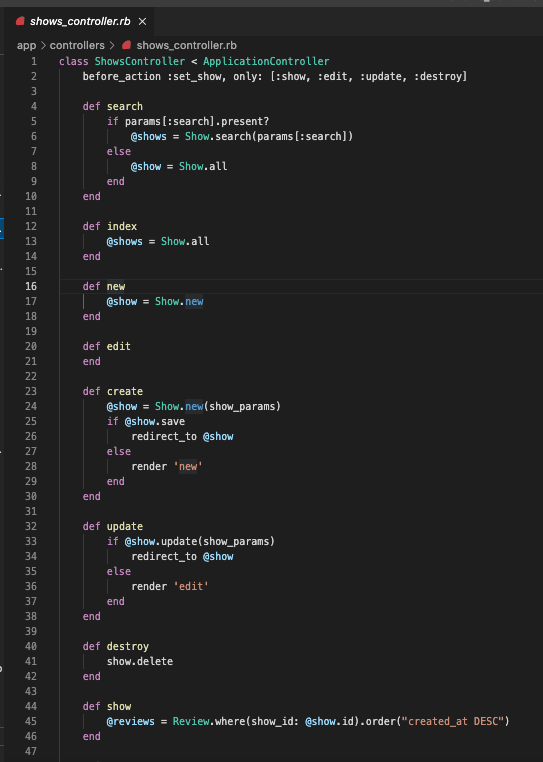
Task: Click the Ruby file icon in tab
Action: (20, 21)
